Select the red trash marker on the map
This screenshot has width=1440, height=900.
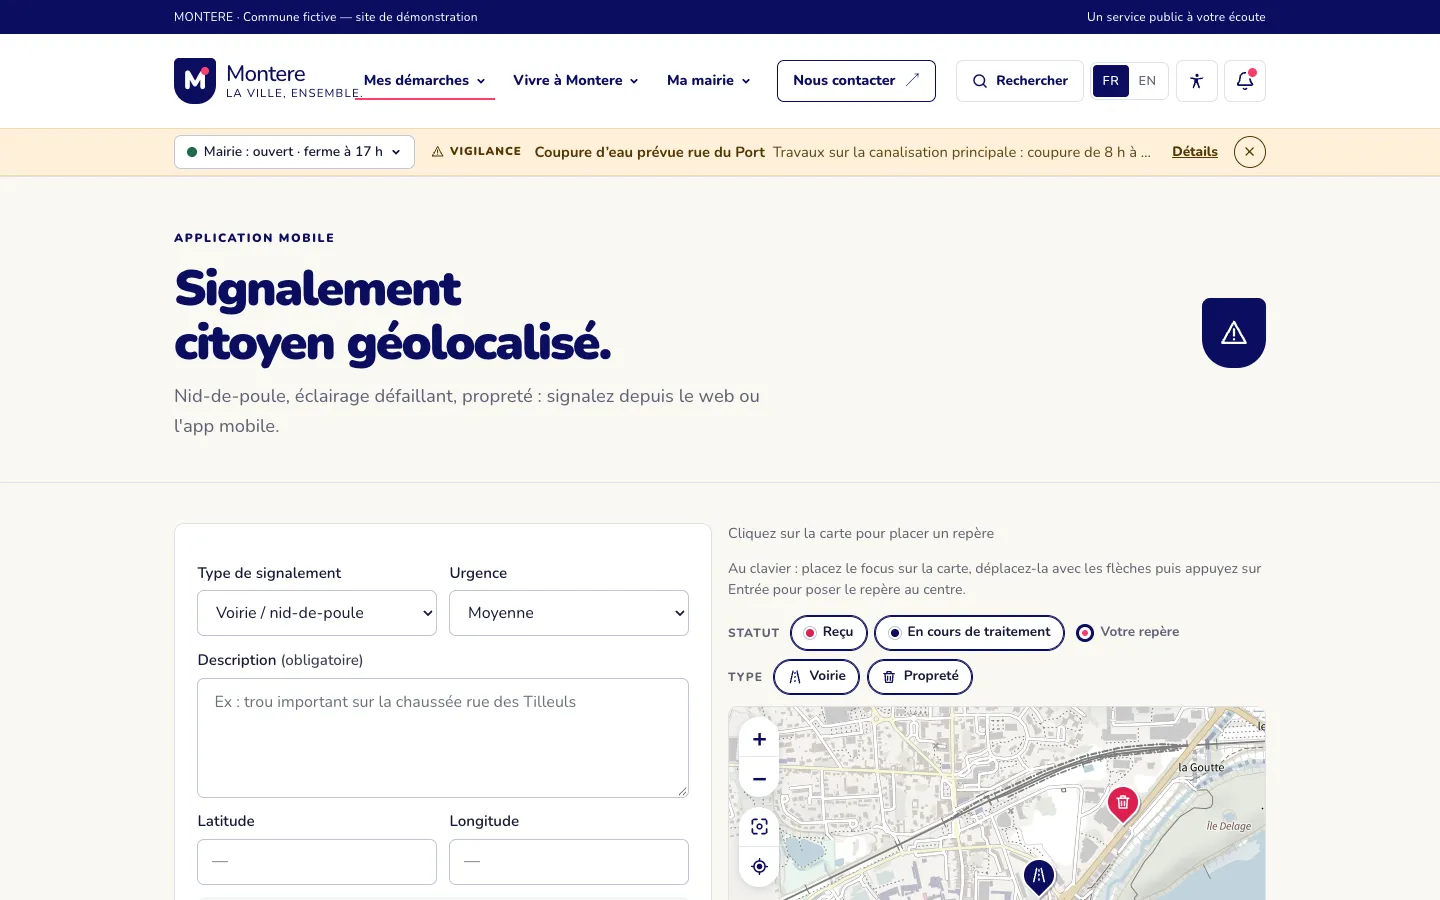click(1123, 803)
